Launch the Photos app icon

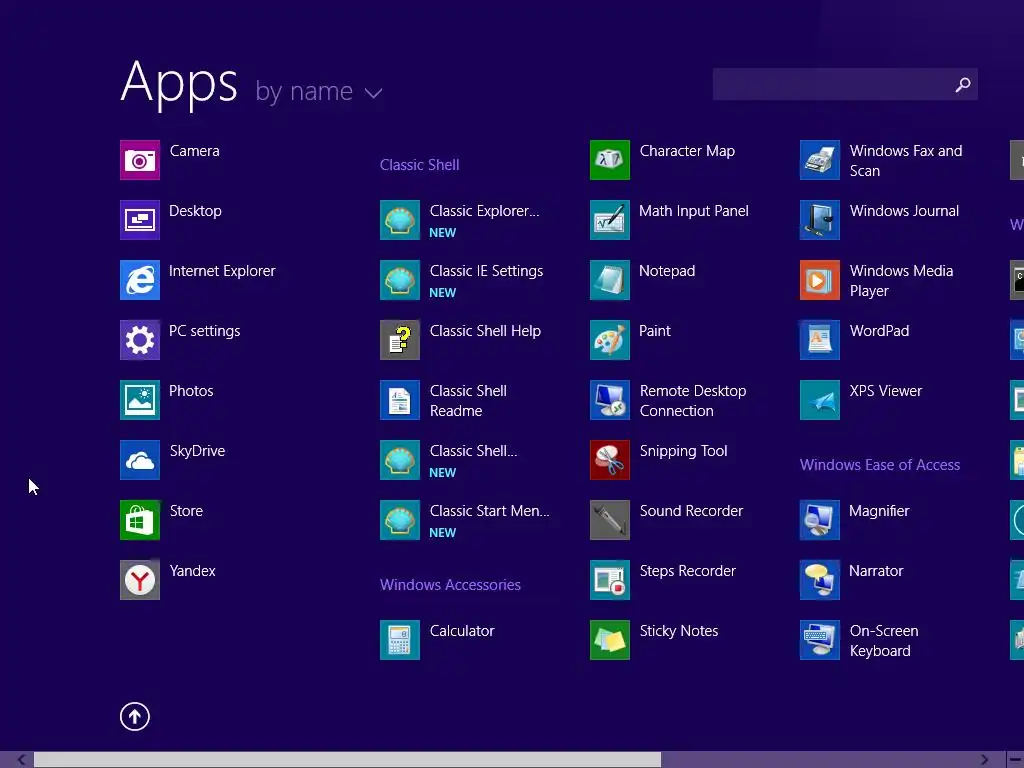click(x=140, y=400)
